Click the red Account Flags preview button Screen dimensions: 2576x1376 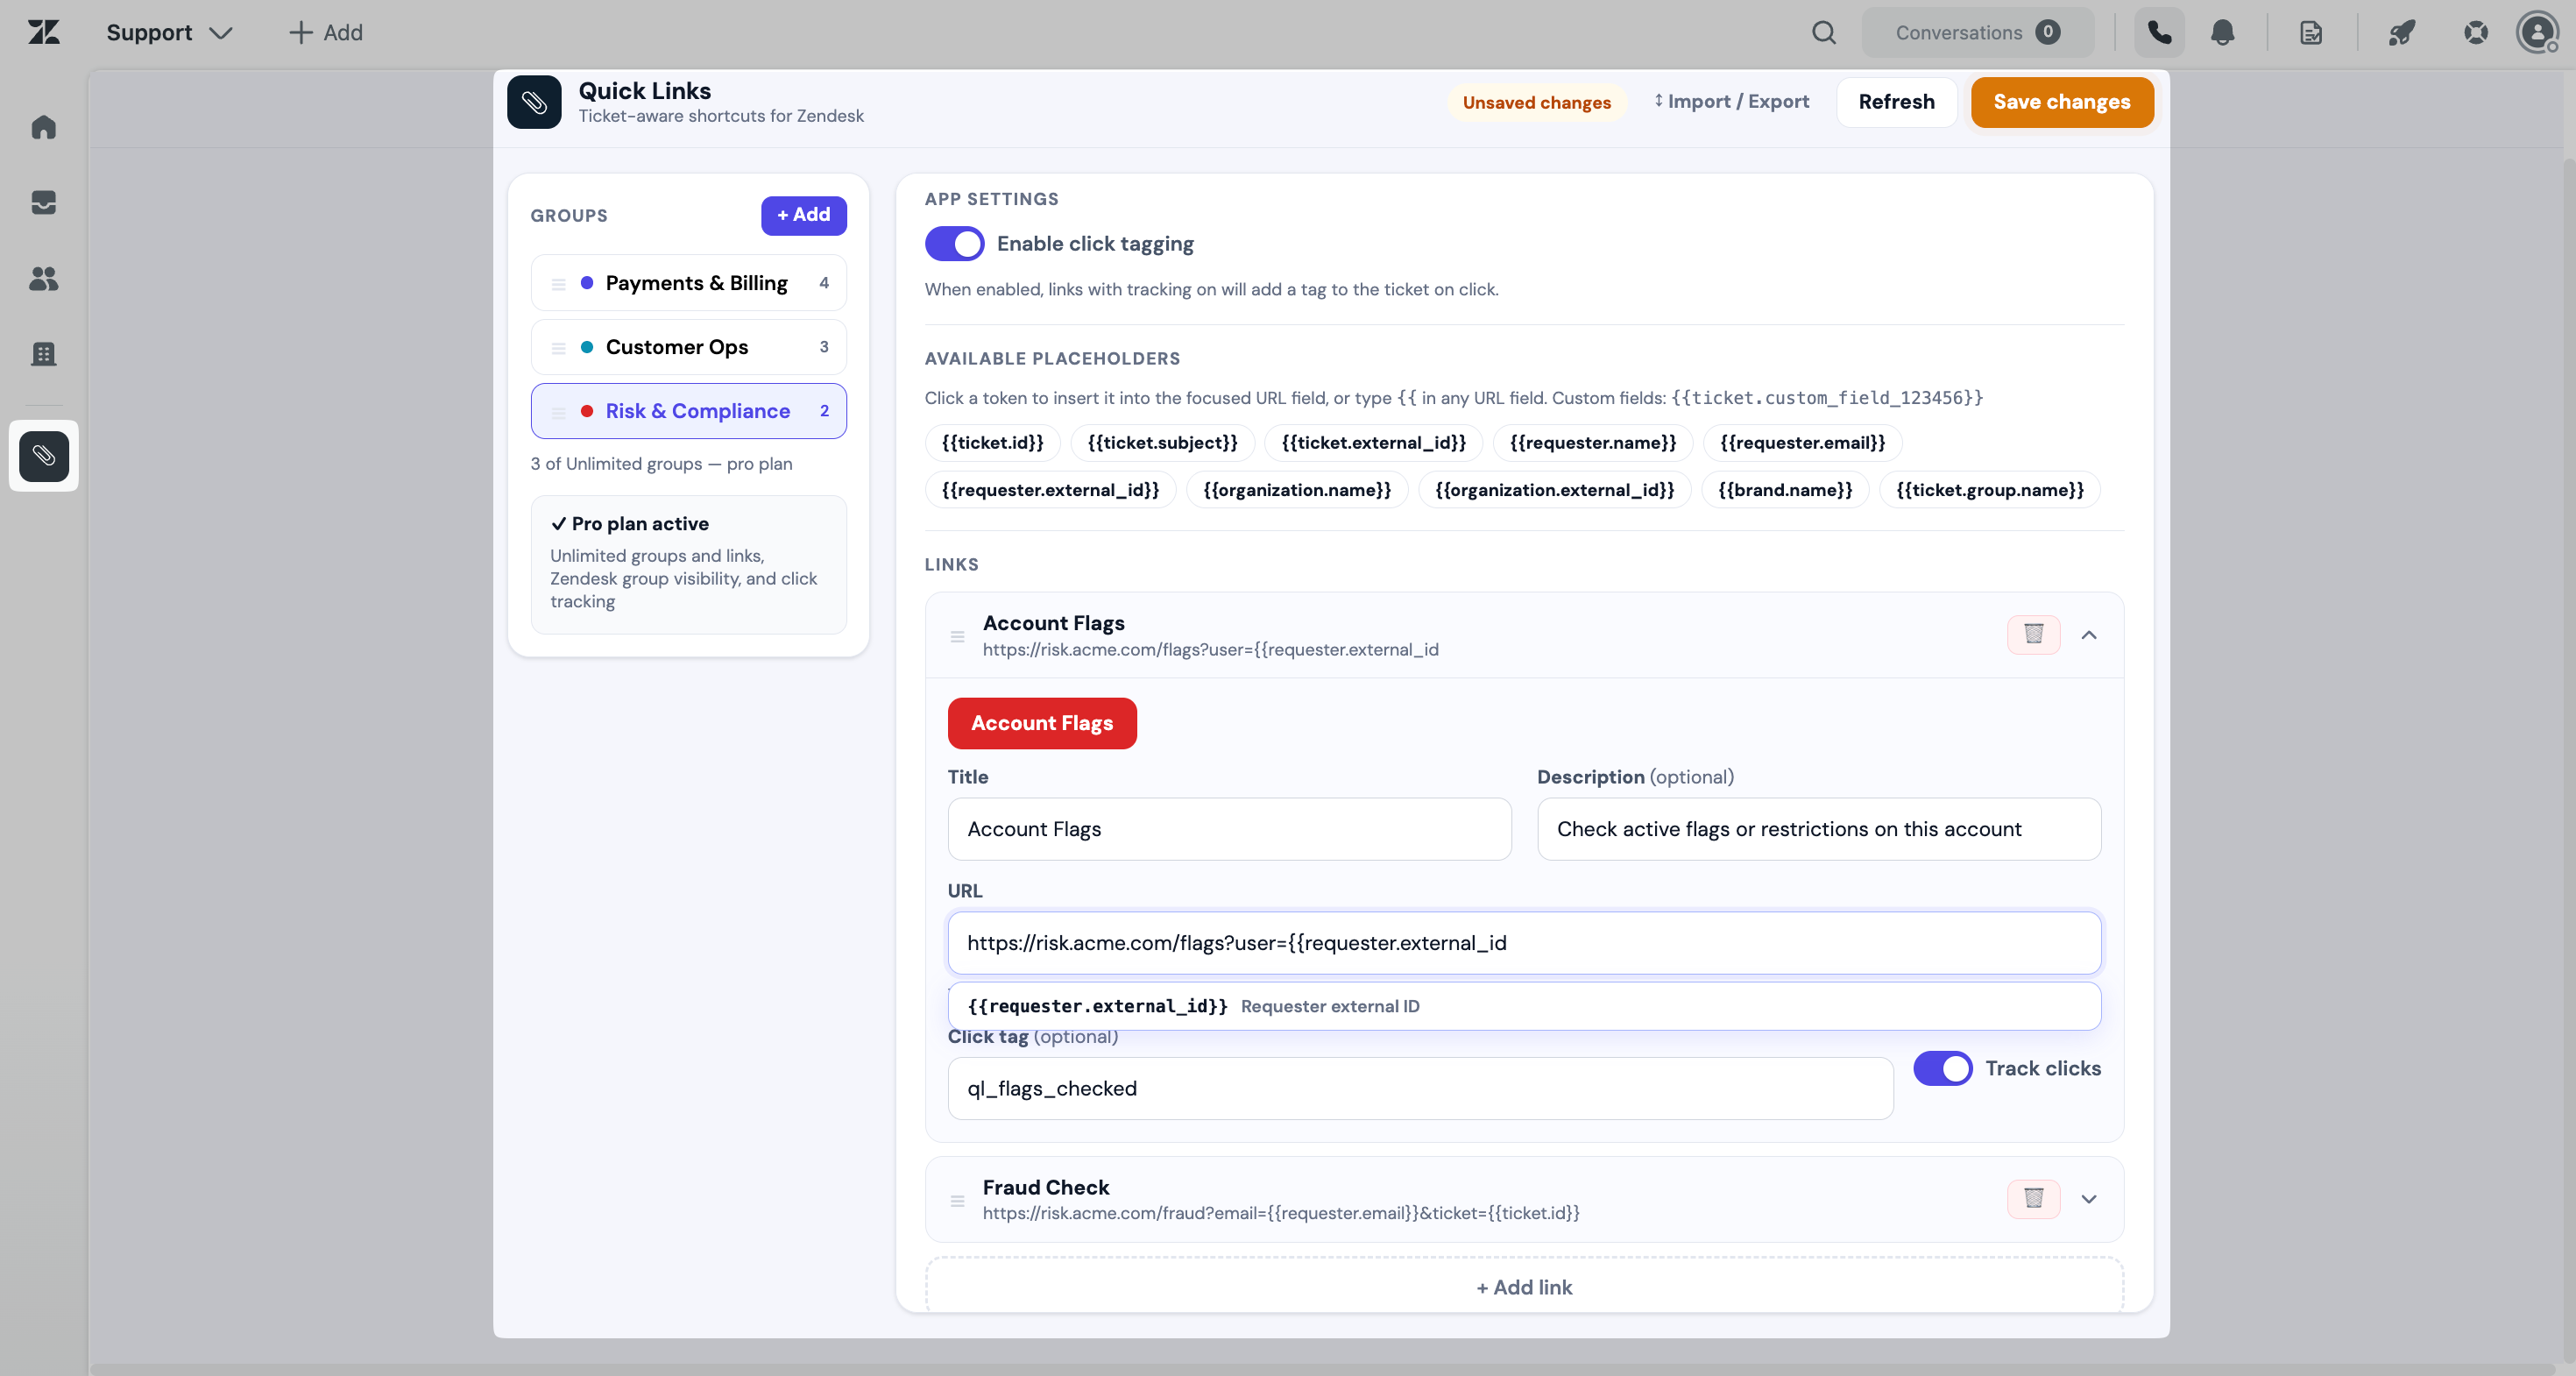click(1041, 723)
